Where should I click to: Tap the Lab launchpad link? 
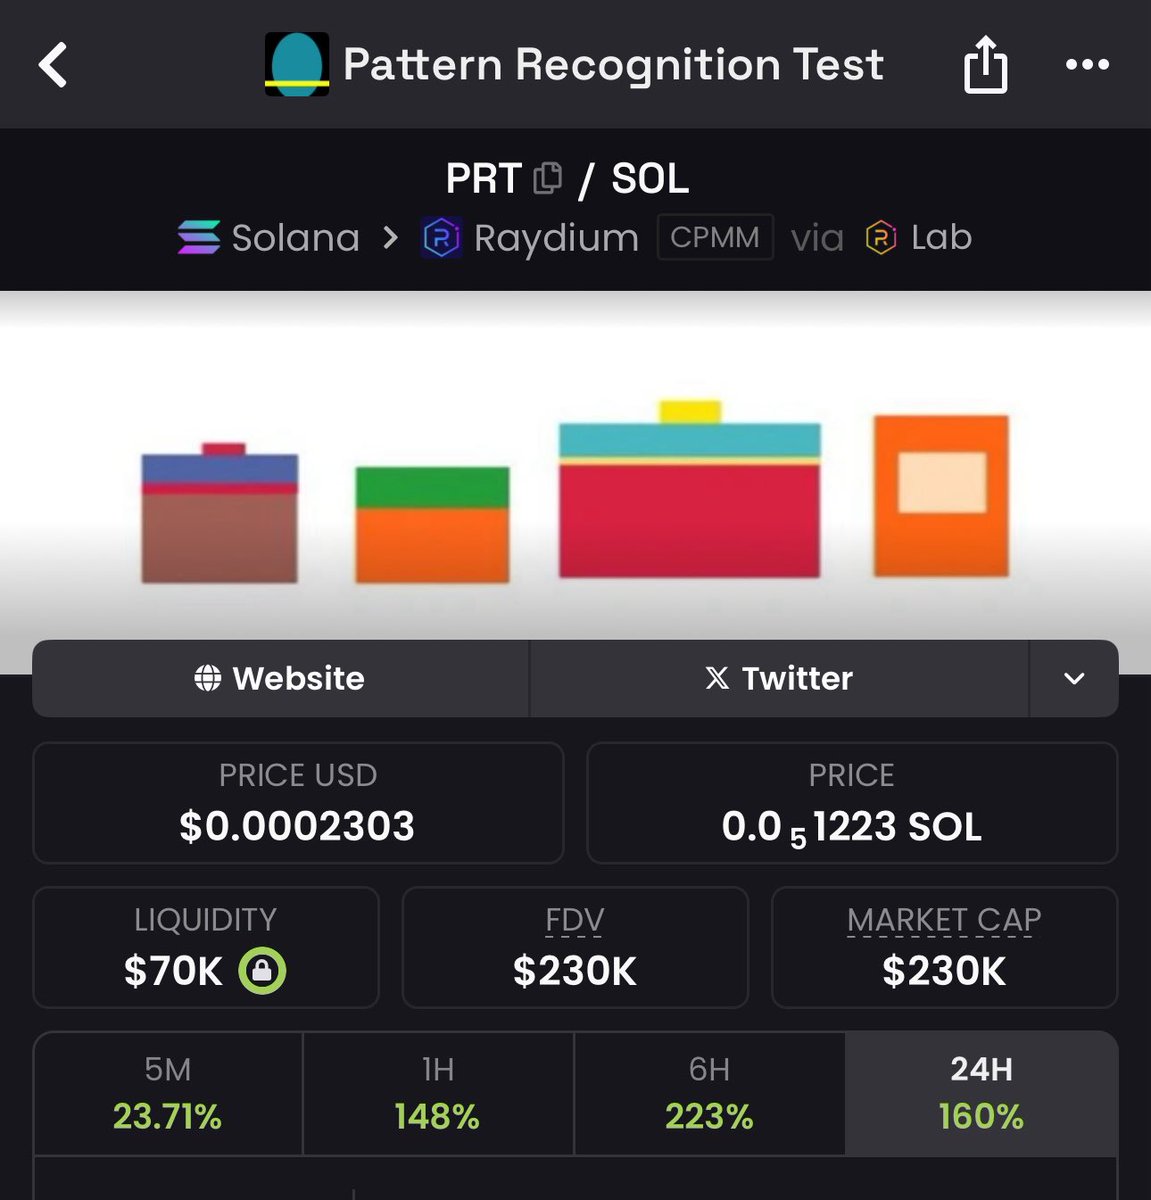[941, 237]
